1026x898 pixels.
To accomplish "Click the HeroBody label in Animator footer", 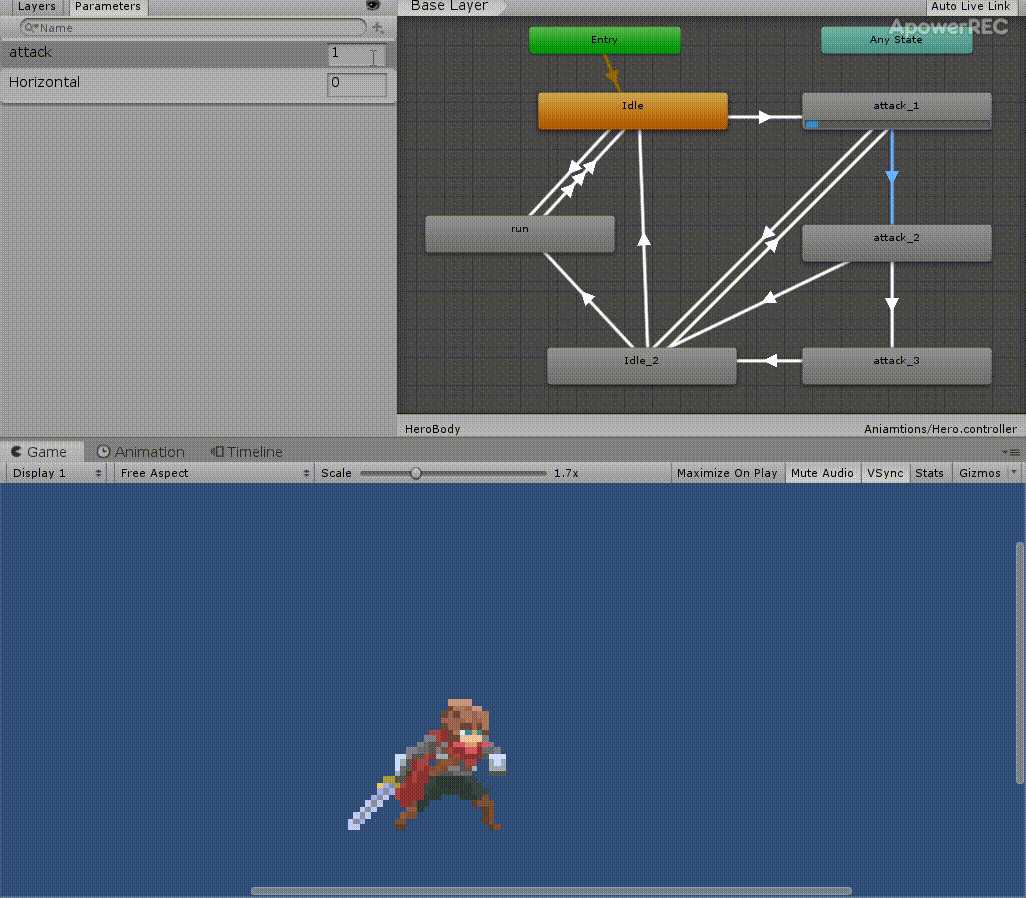I will click(433, 429).
